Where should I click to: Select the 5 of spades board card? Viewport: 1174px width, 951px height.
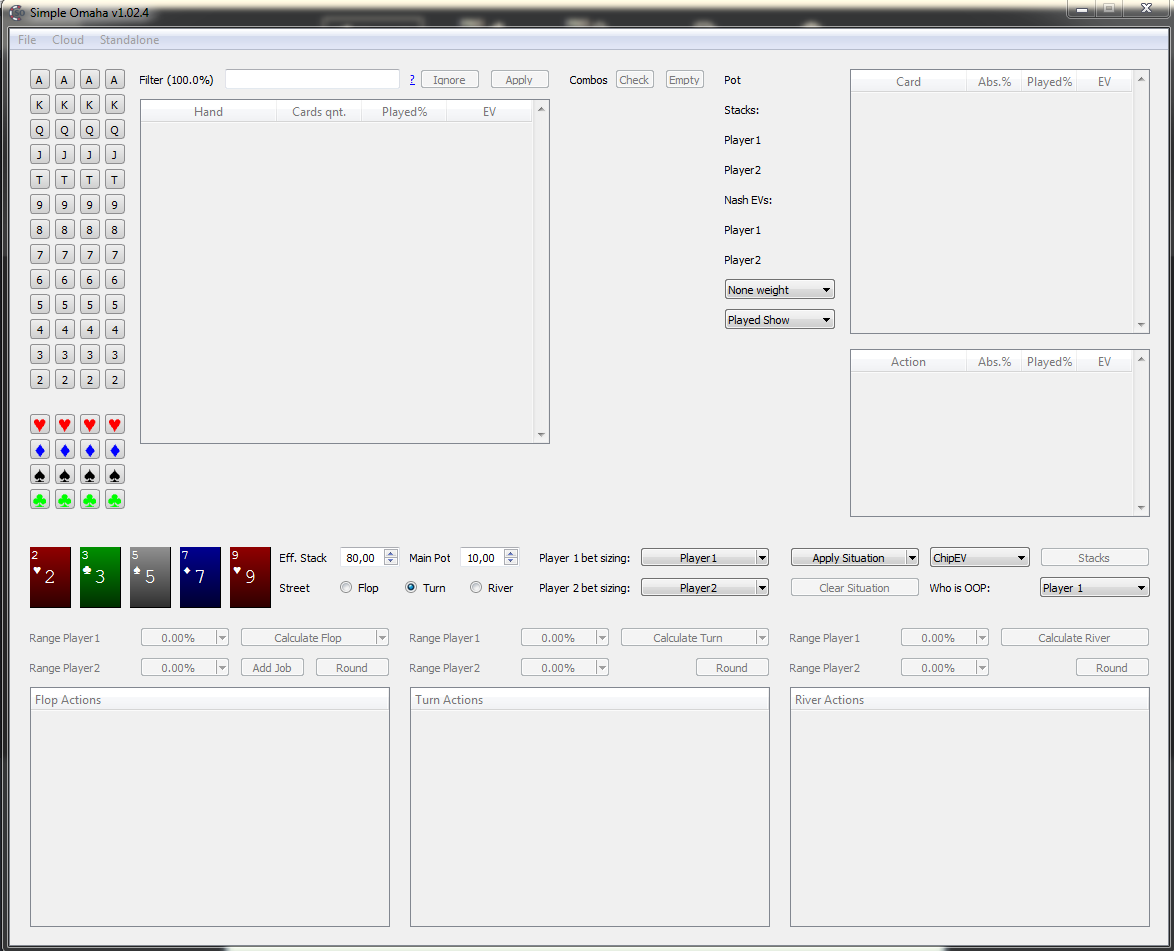pyautogui.click(x=150, y=577)
